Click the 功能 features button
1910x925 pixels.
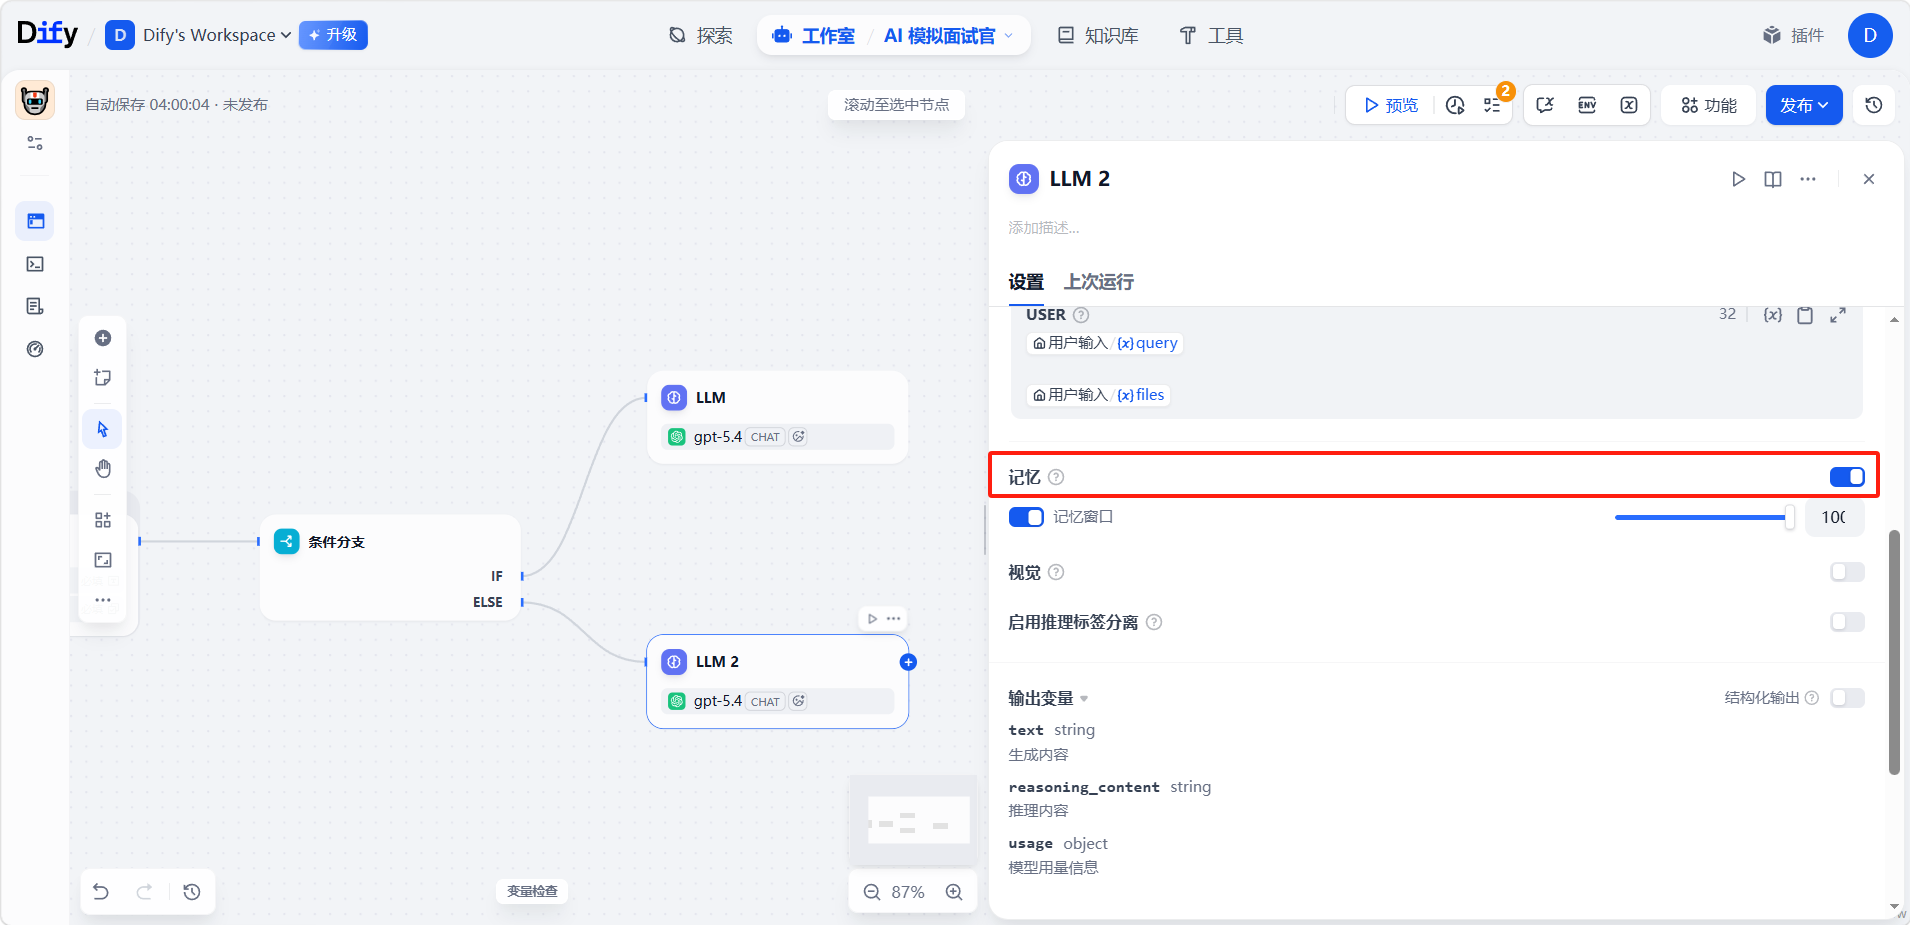[1708, 105]
